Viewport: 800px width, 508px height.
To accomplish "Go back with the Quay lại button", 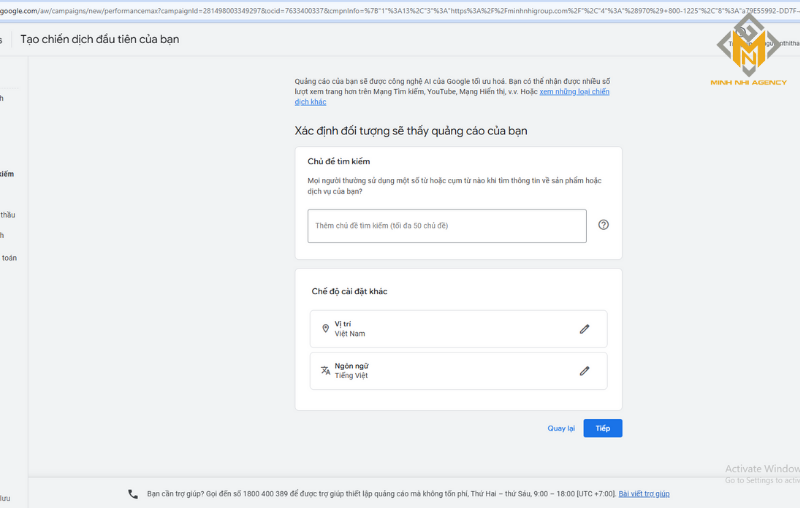I will click(561, 428).
